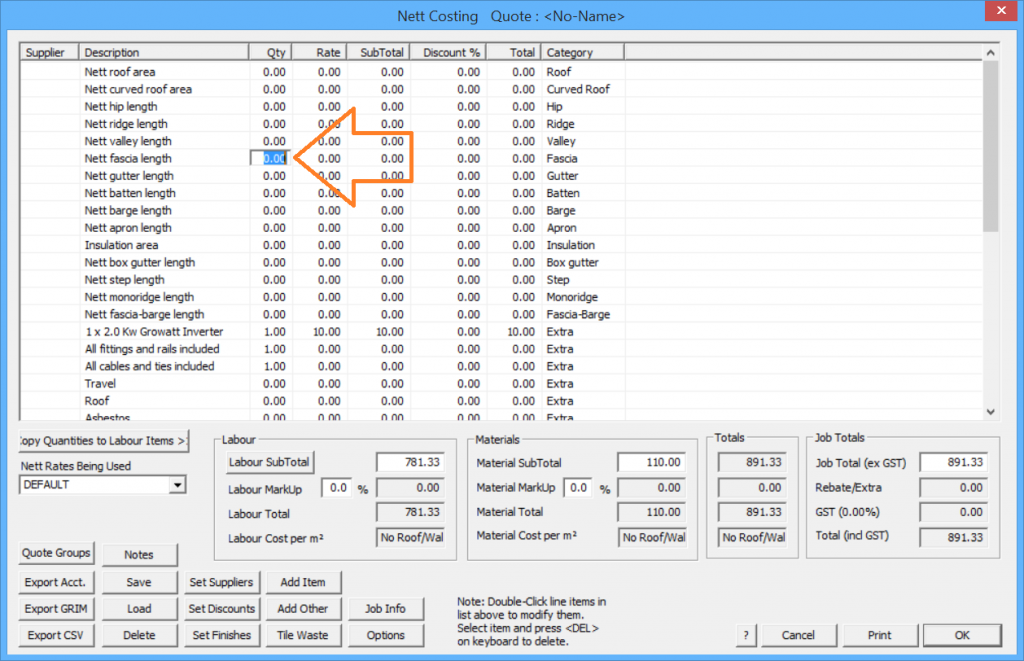
Task: Click the Labour MarkUp percent field
Action: coord(338,488)
